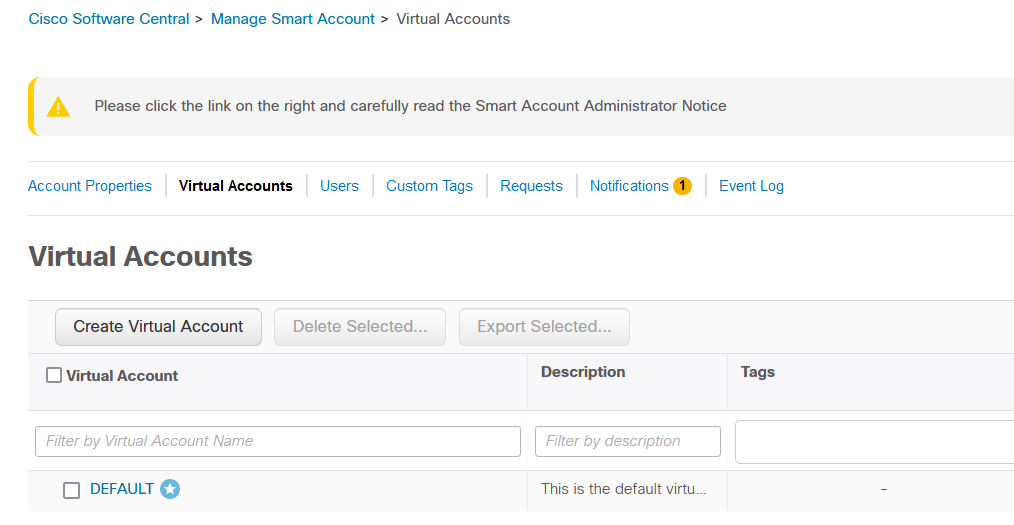Screen dimensions: 1014x525
Task: Click the Notifications count badge
Action: (682, 186)
